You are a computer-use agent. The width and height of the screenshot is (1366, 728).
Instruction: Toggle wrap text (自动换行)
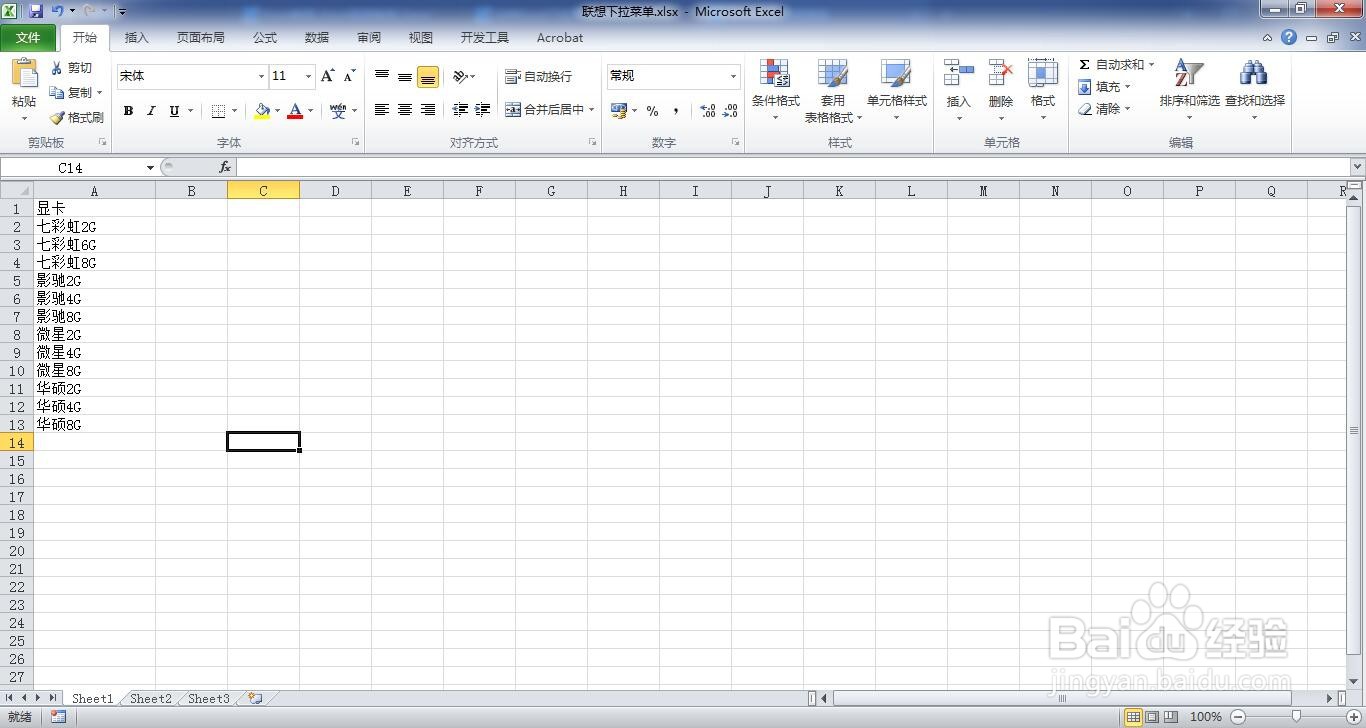tap(539, 76)
